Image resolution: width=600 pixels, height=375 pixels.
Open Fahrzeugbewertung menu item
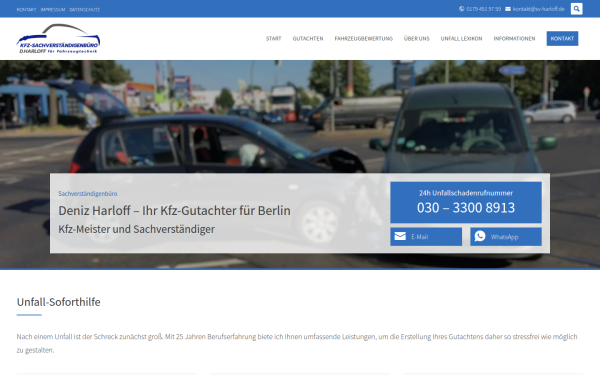364,39
